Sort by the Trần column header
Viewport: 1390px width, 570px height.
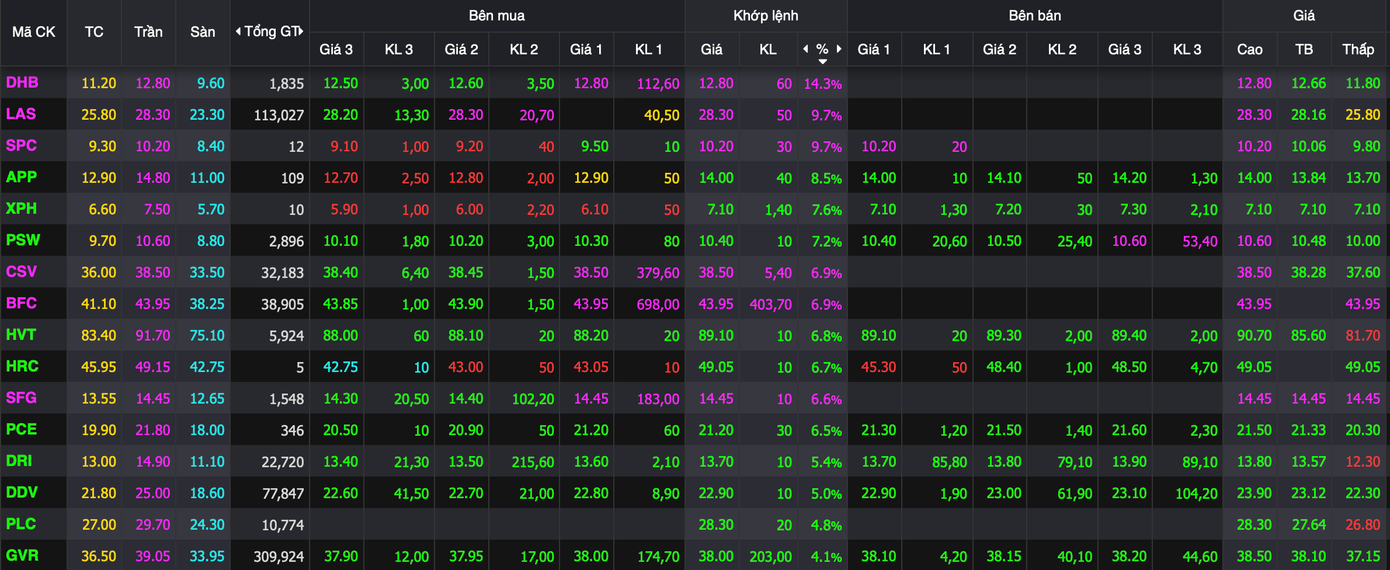[148, 32]
